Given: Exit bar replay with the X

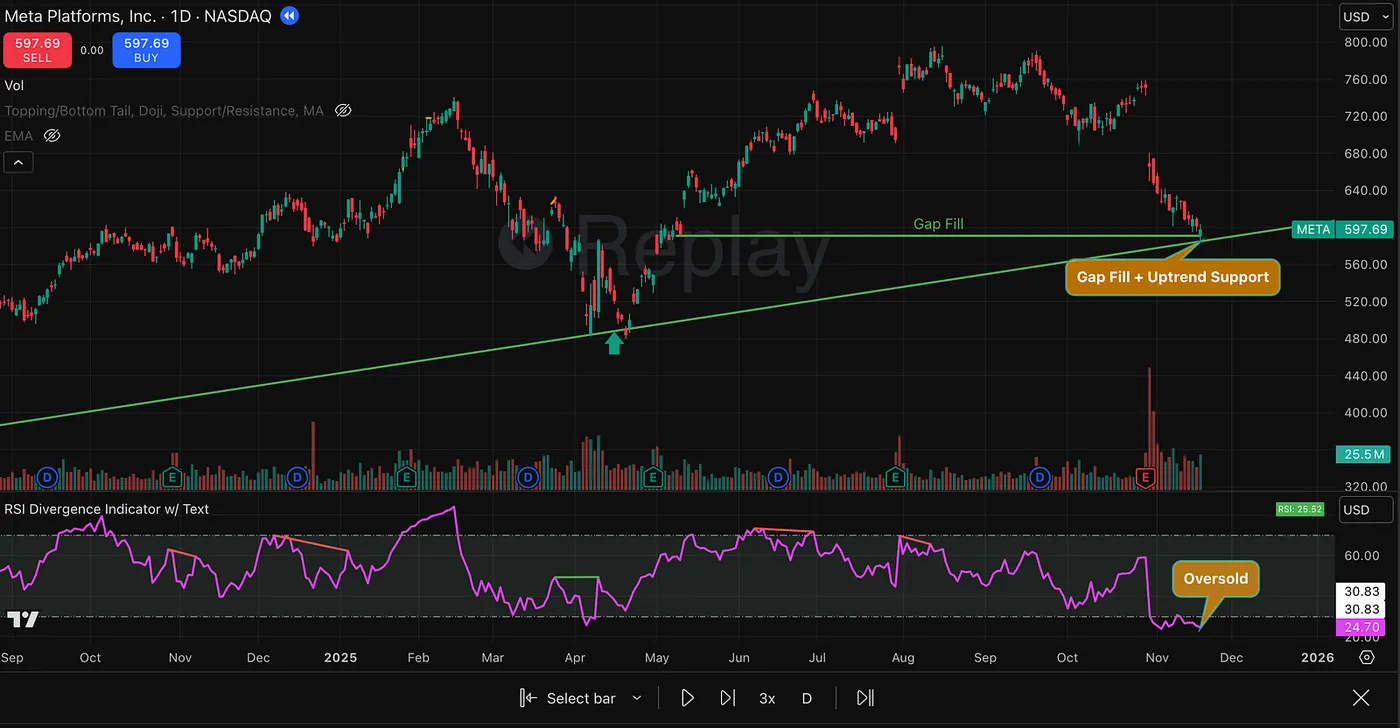Looking at the screenshot, I should click(1361, 698).
